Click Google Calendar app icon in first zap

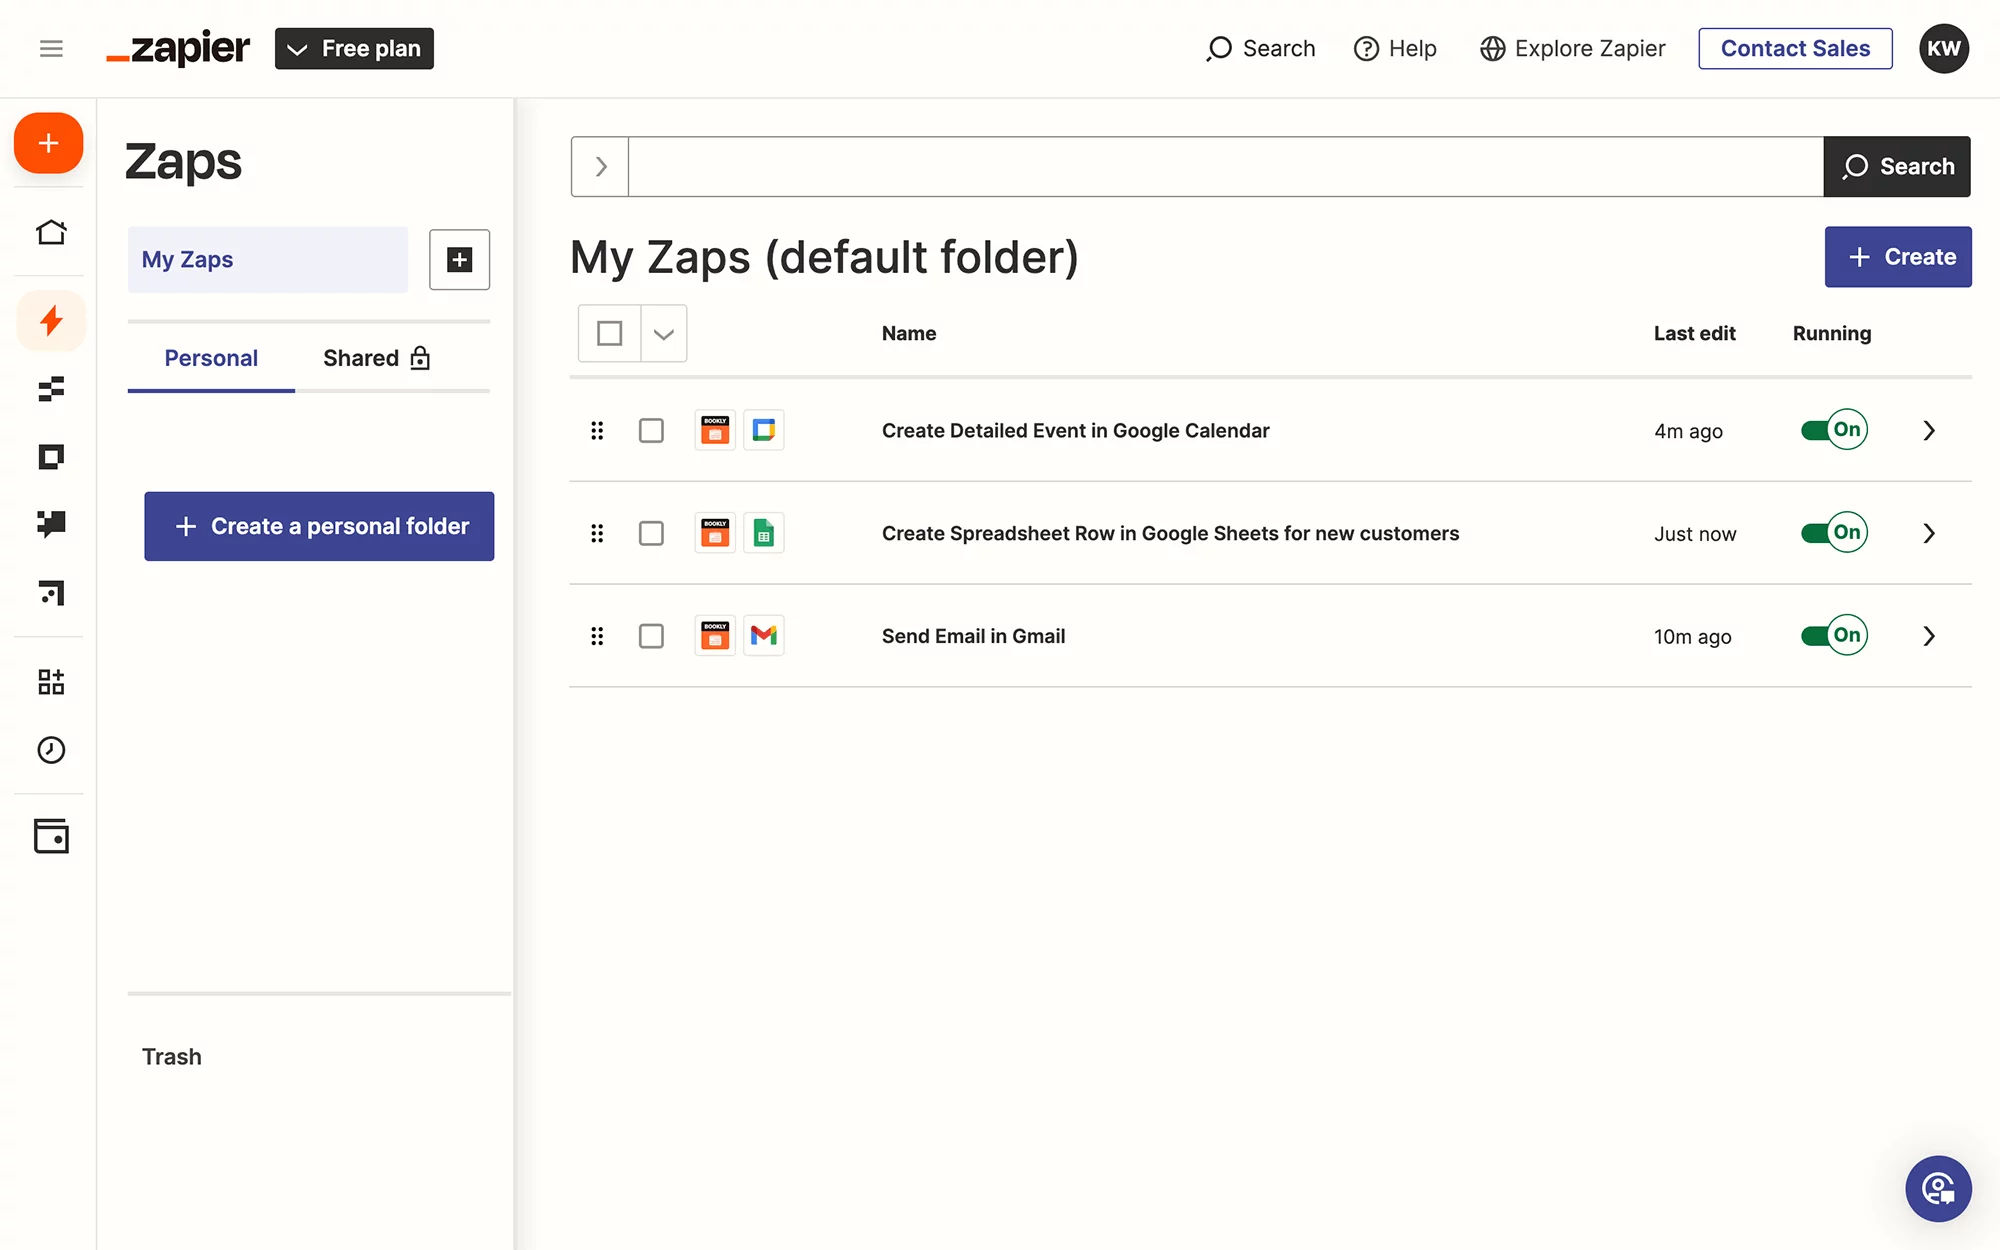point(764,430)
